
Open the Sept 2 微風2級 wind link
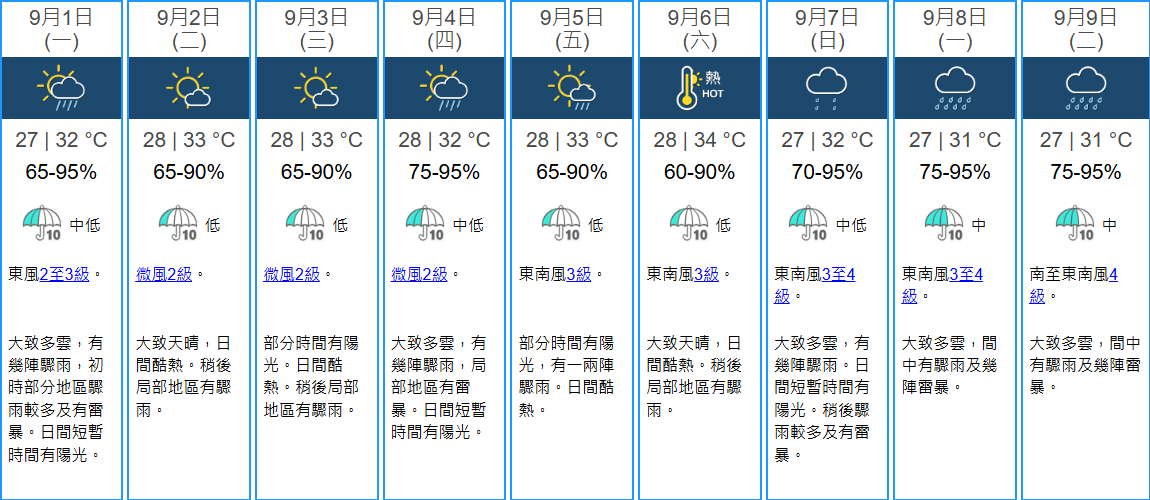[164, 274]
